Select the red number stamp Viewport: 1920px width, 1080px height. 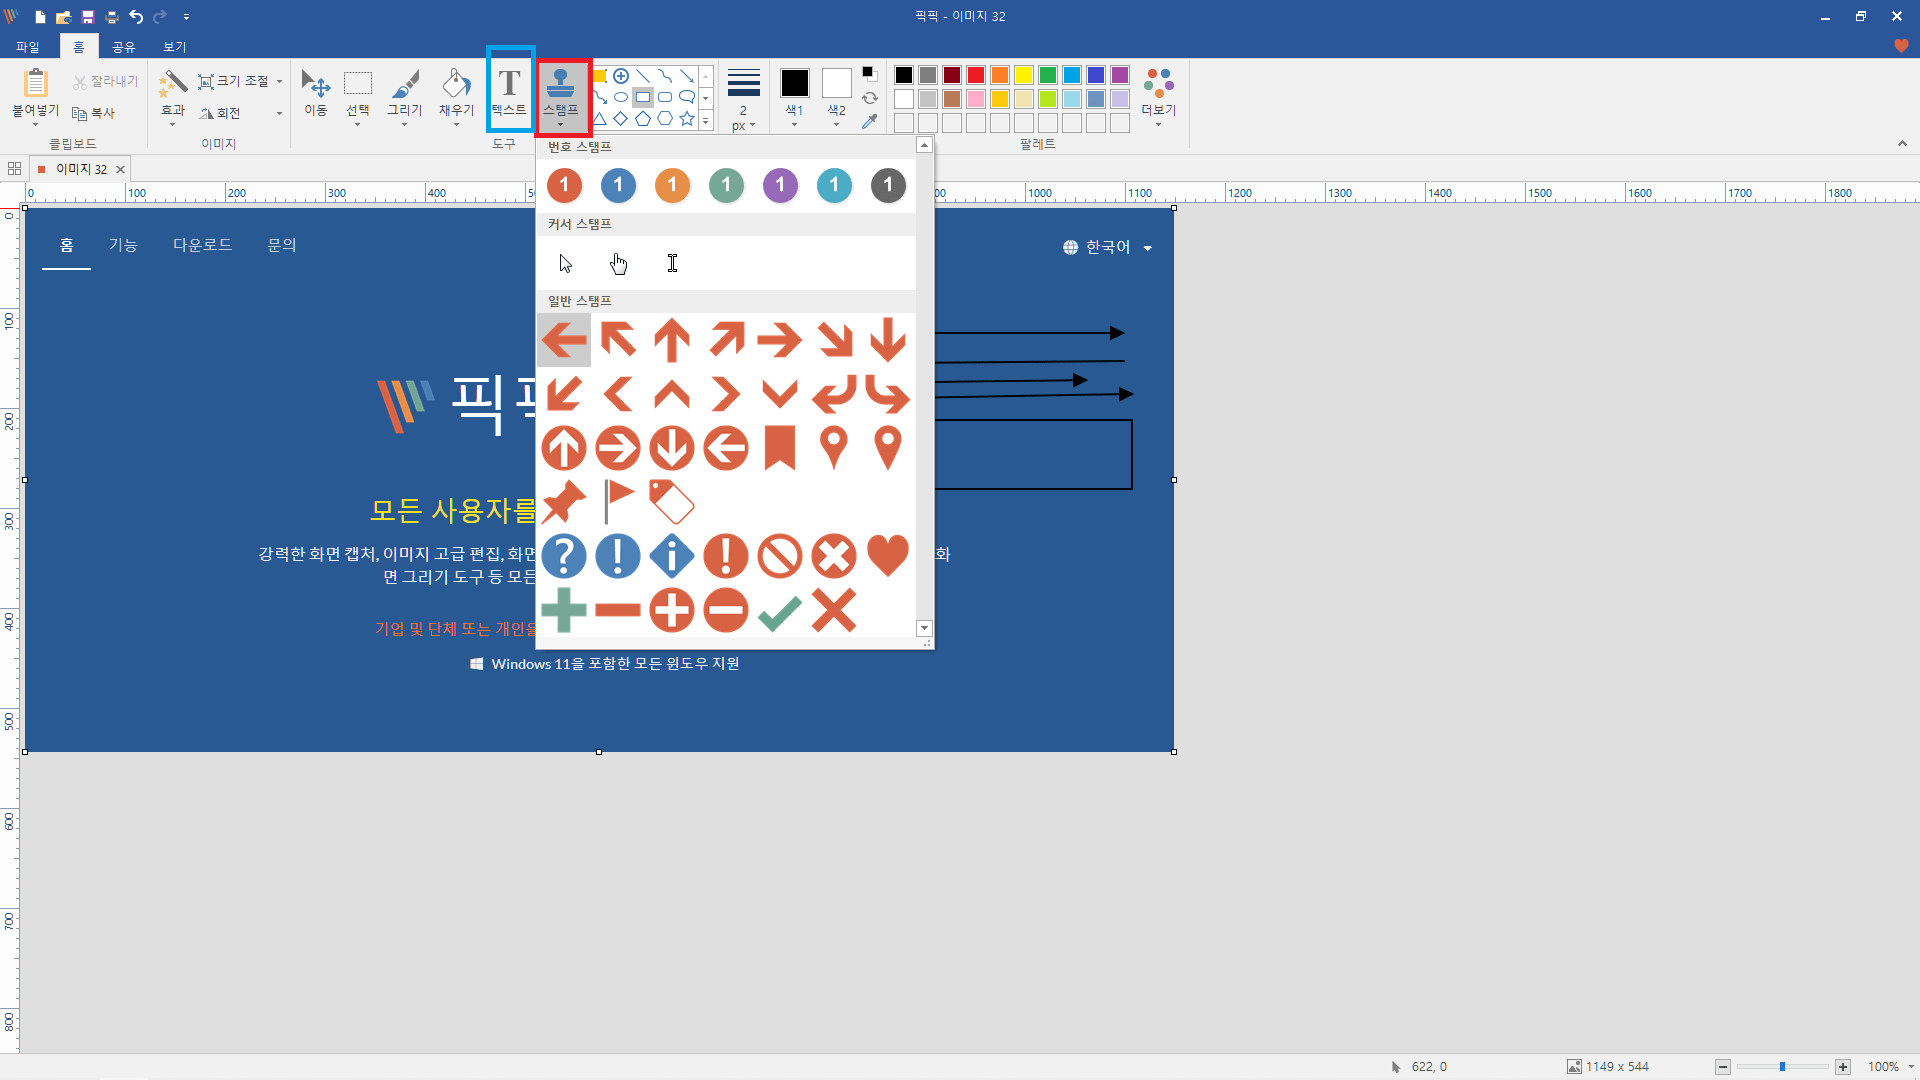click(564, 185)
